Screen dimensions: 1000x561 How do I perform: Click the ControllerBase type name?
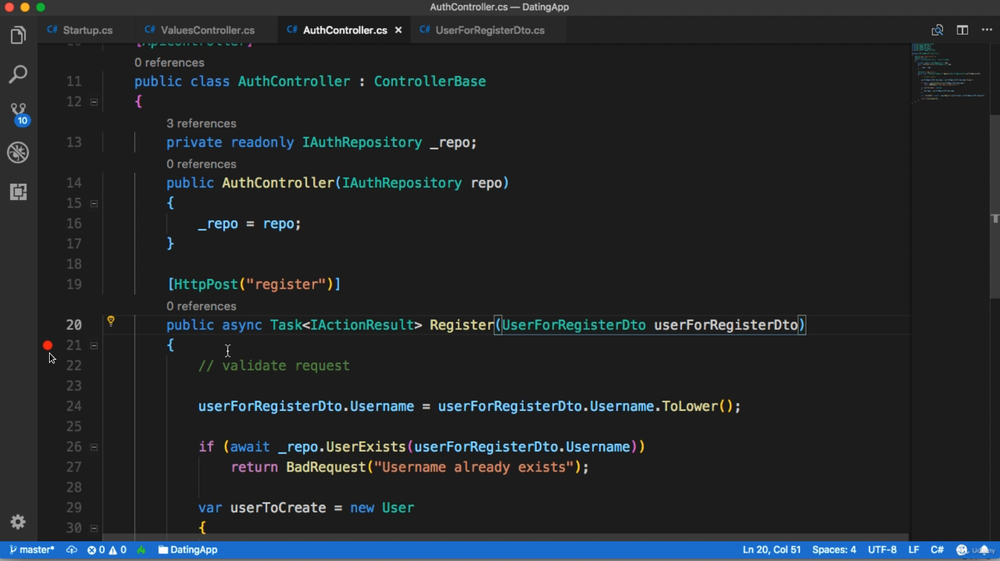(x=430, y=82)
